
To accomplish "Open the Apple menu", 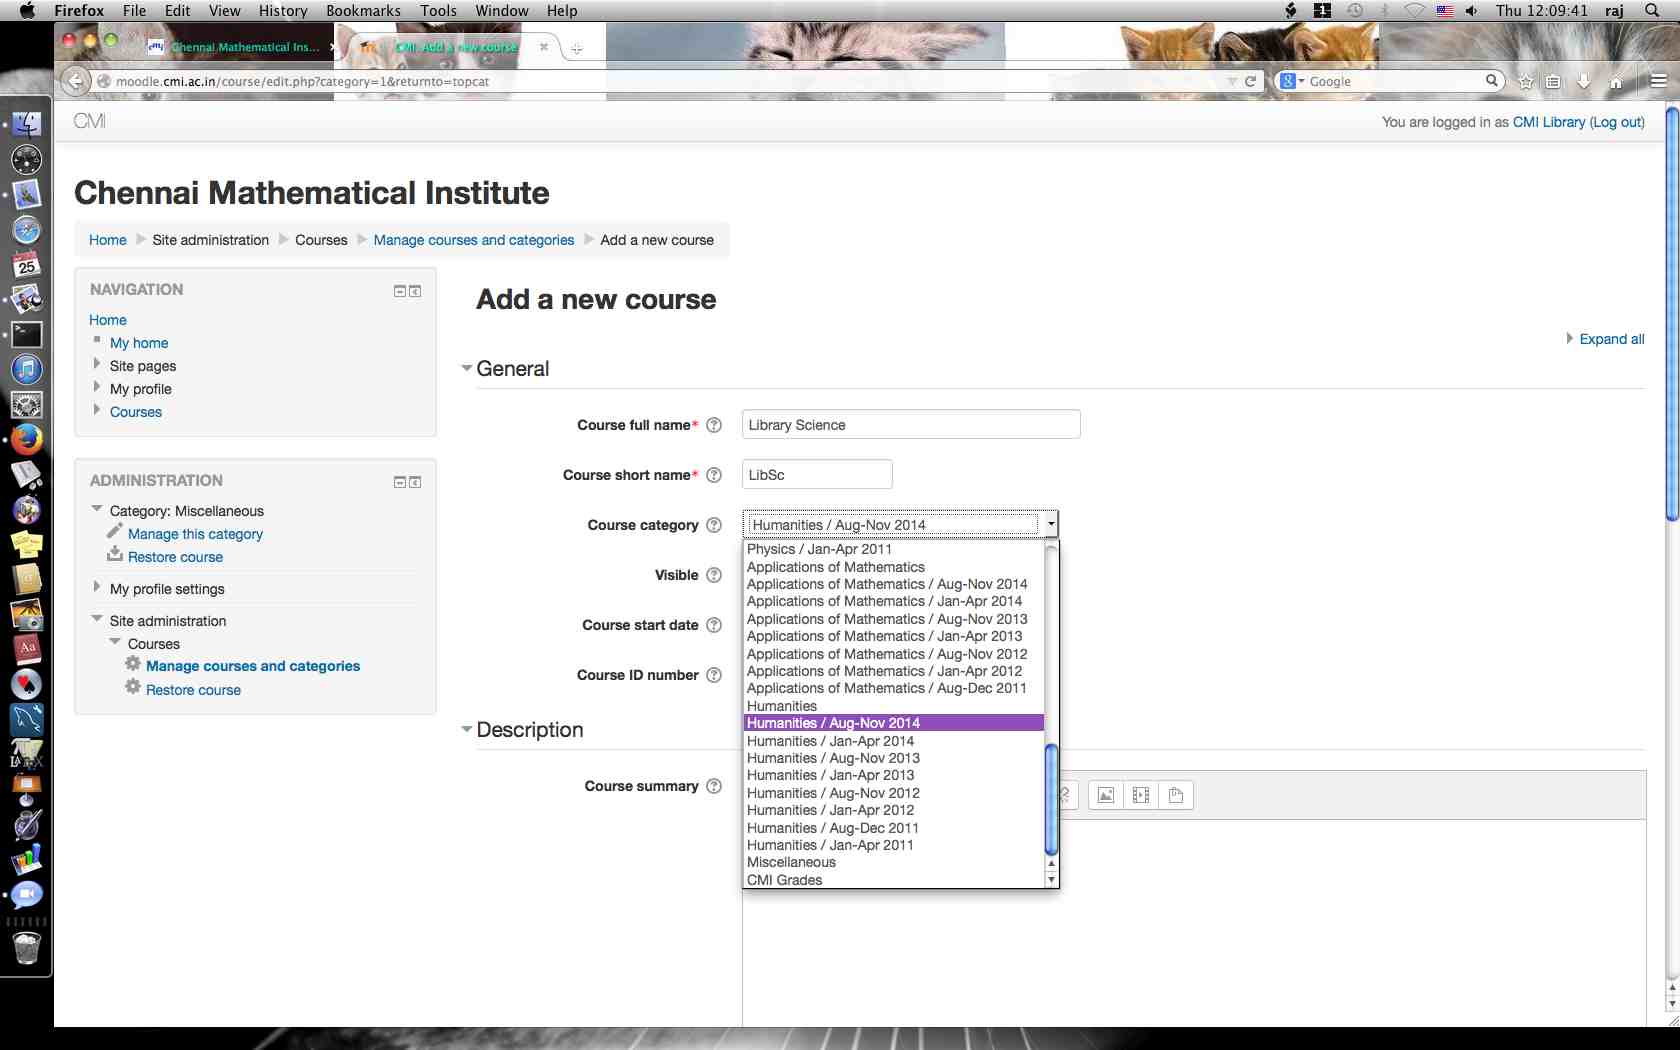I will tap(27, 10).
